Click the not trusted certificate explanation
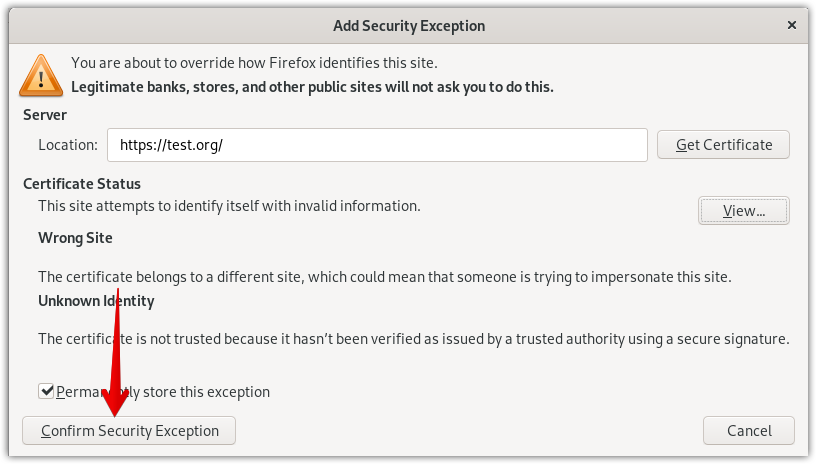 coord(413,339)
